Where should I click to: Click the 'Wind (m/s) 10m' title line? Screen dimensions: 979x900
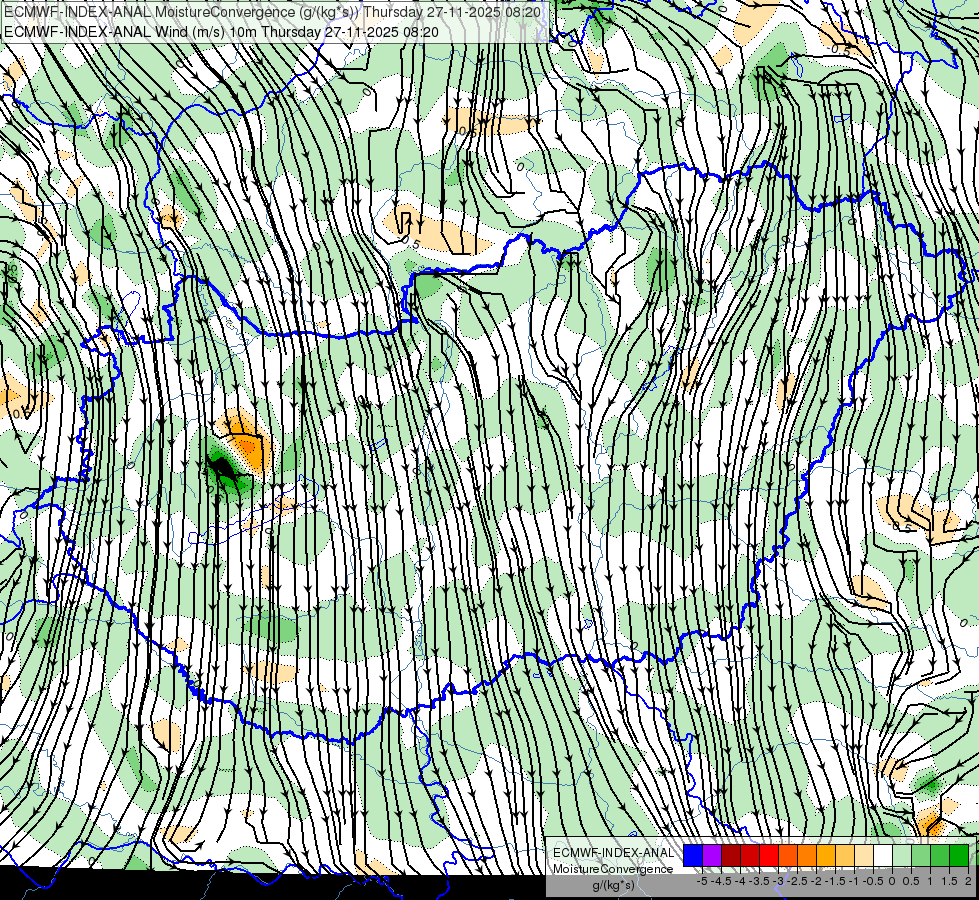pyautogui.click(x=221, y=32)
